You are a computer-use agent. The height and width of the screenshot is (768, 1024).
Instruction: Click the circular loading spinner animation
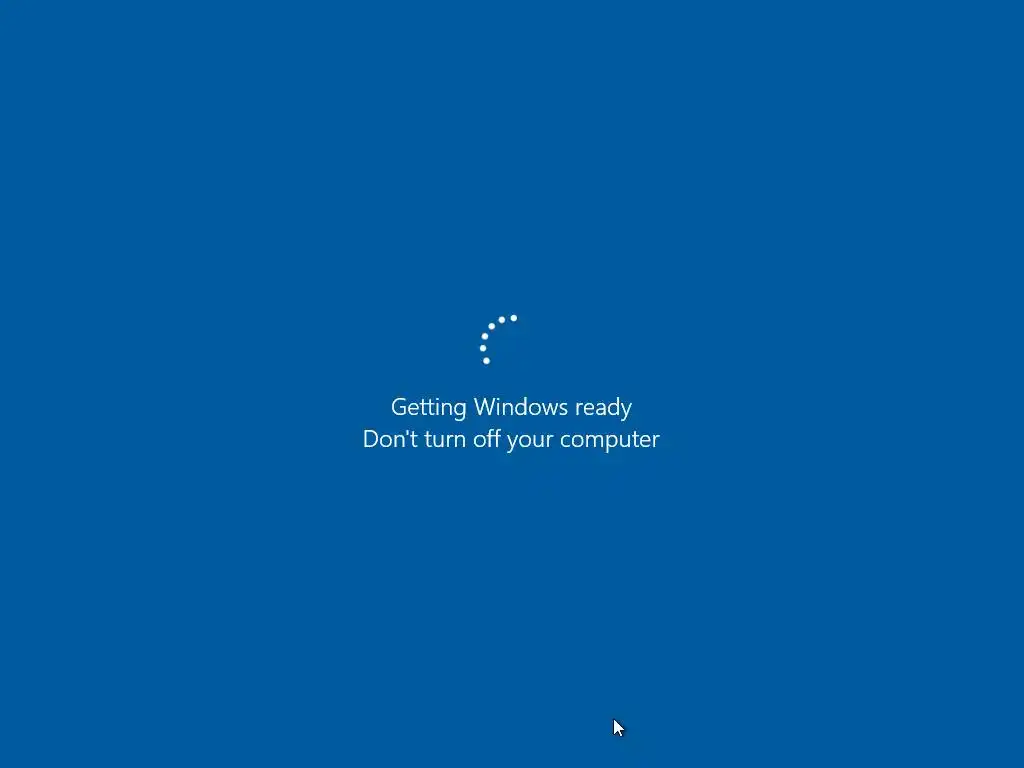point(499,340)
